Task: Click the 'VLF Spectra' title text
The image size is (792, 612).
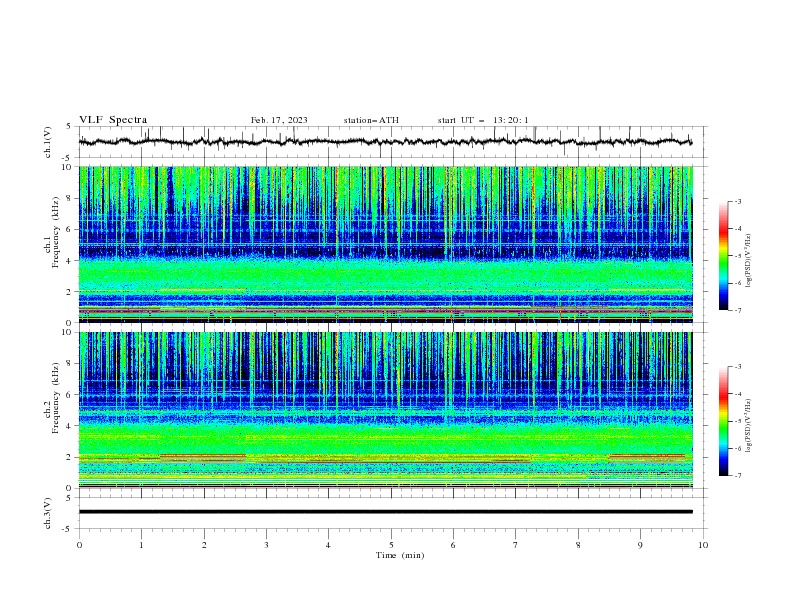Action: (x=113, y=120)
